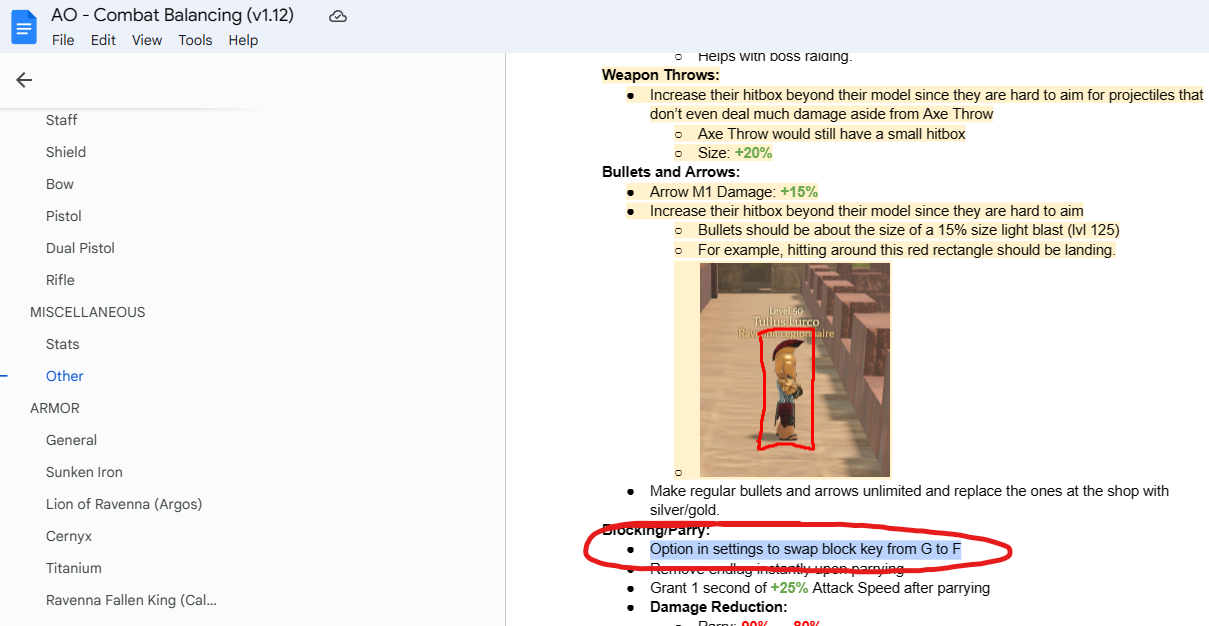
Task: Select MISCELLANEOUS heading in outline
Action: (87, 312)
